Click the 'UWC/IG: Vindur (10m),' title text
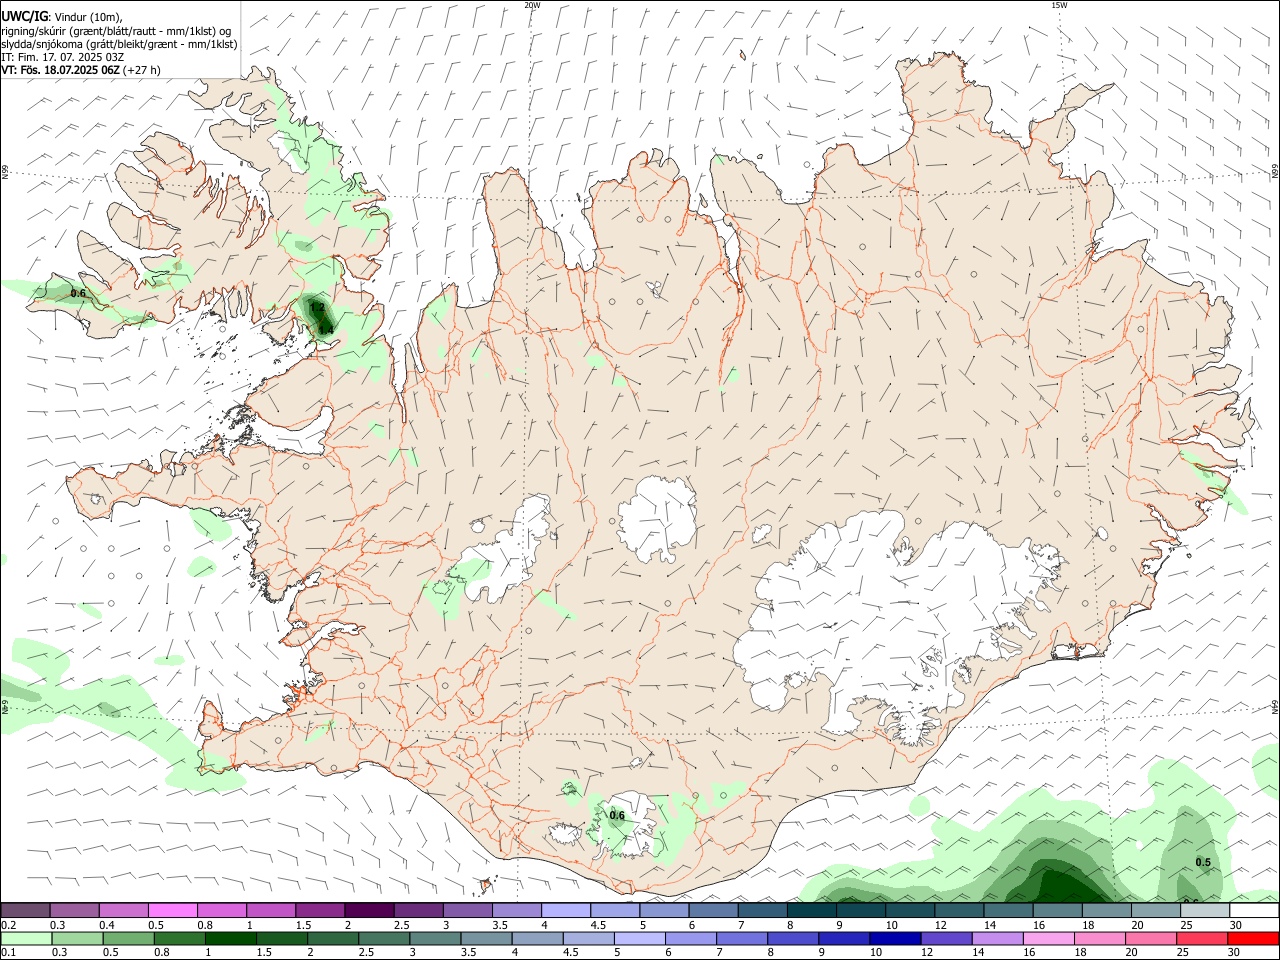 (x=61, y=17)
